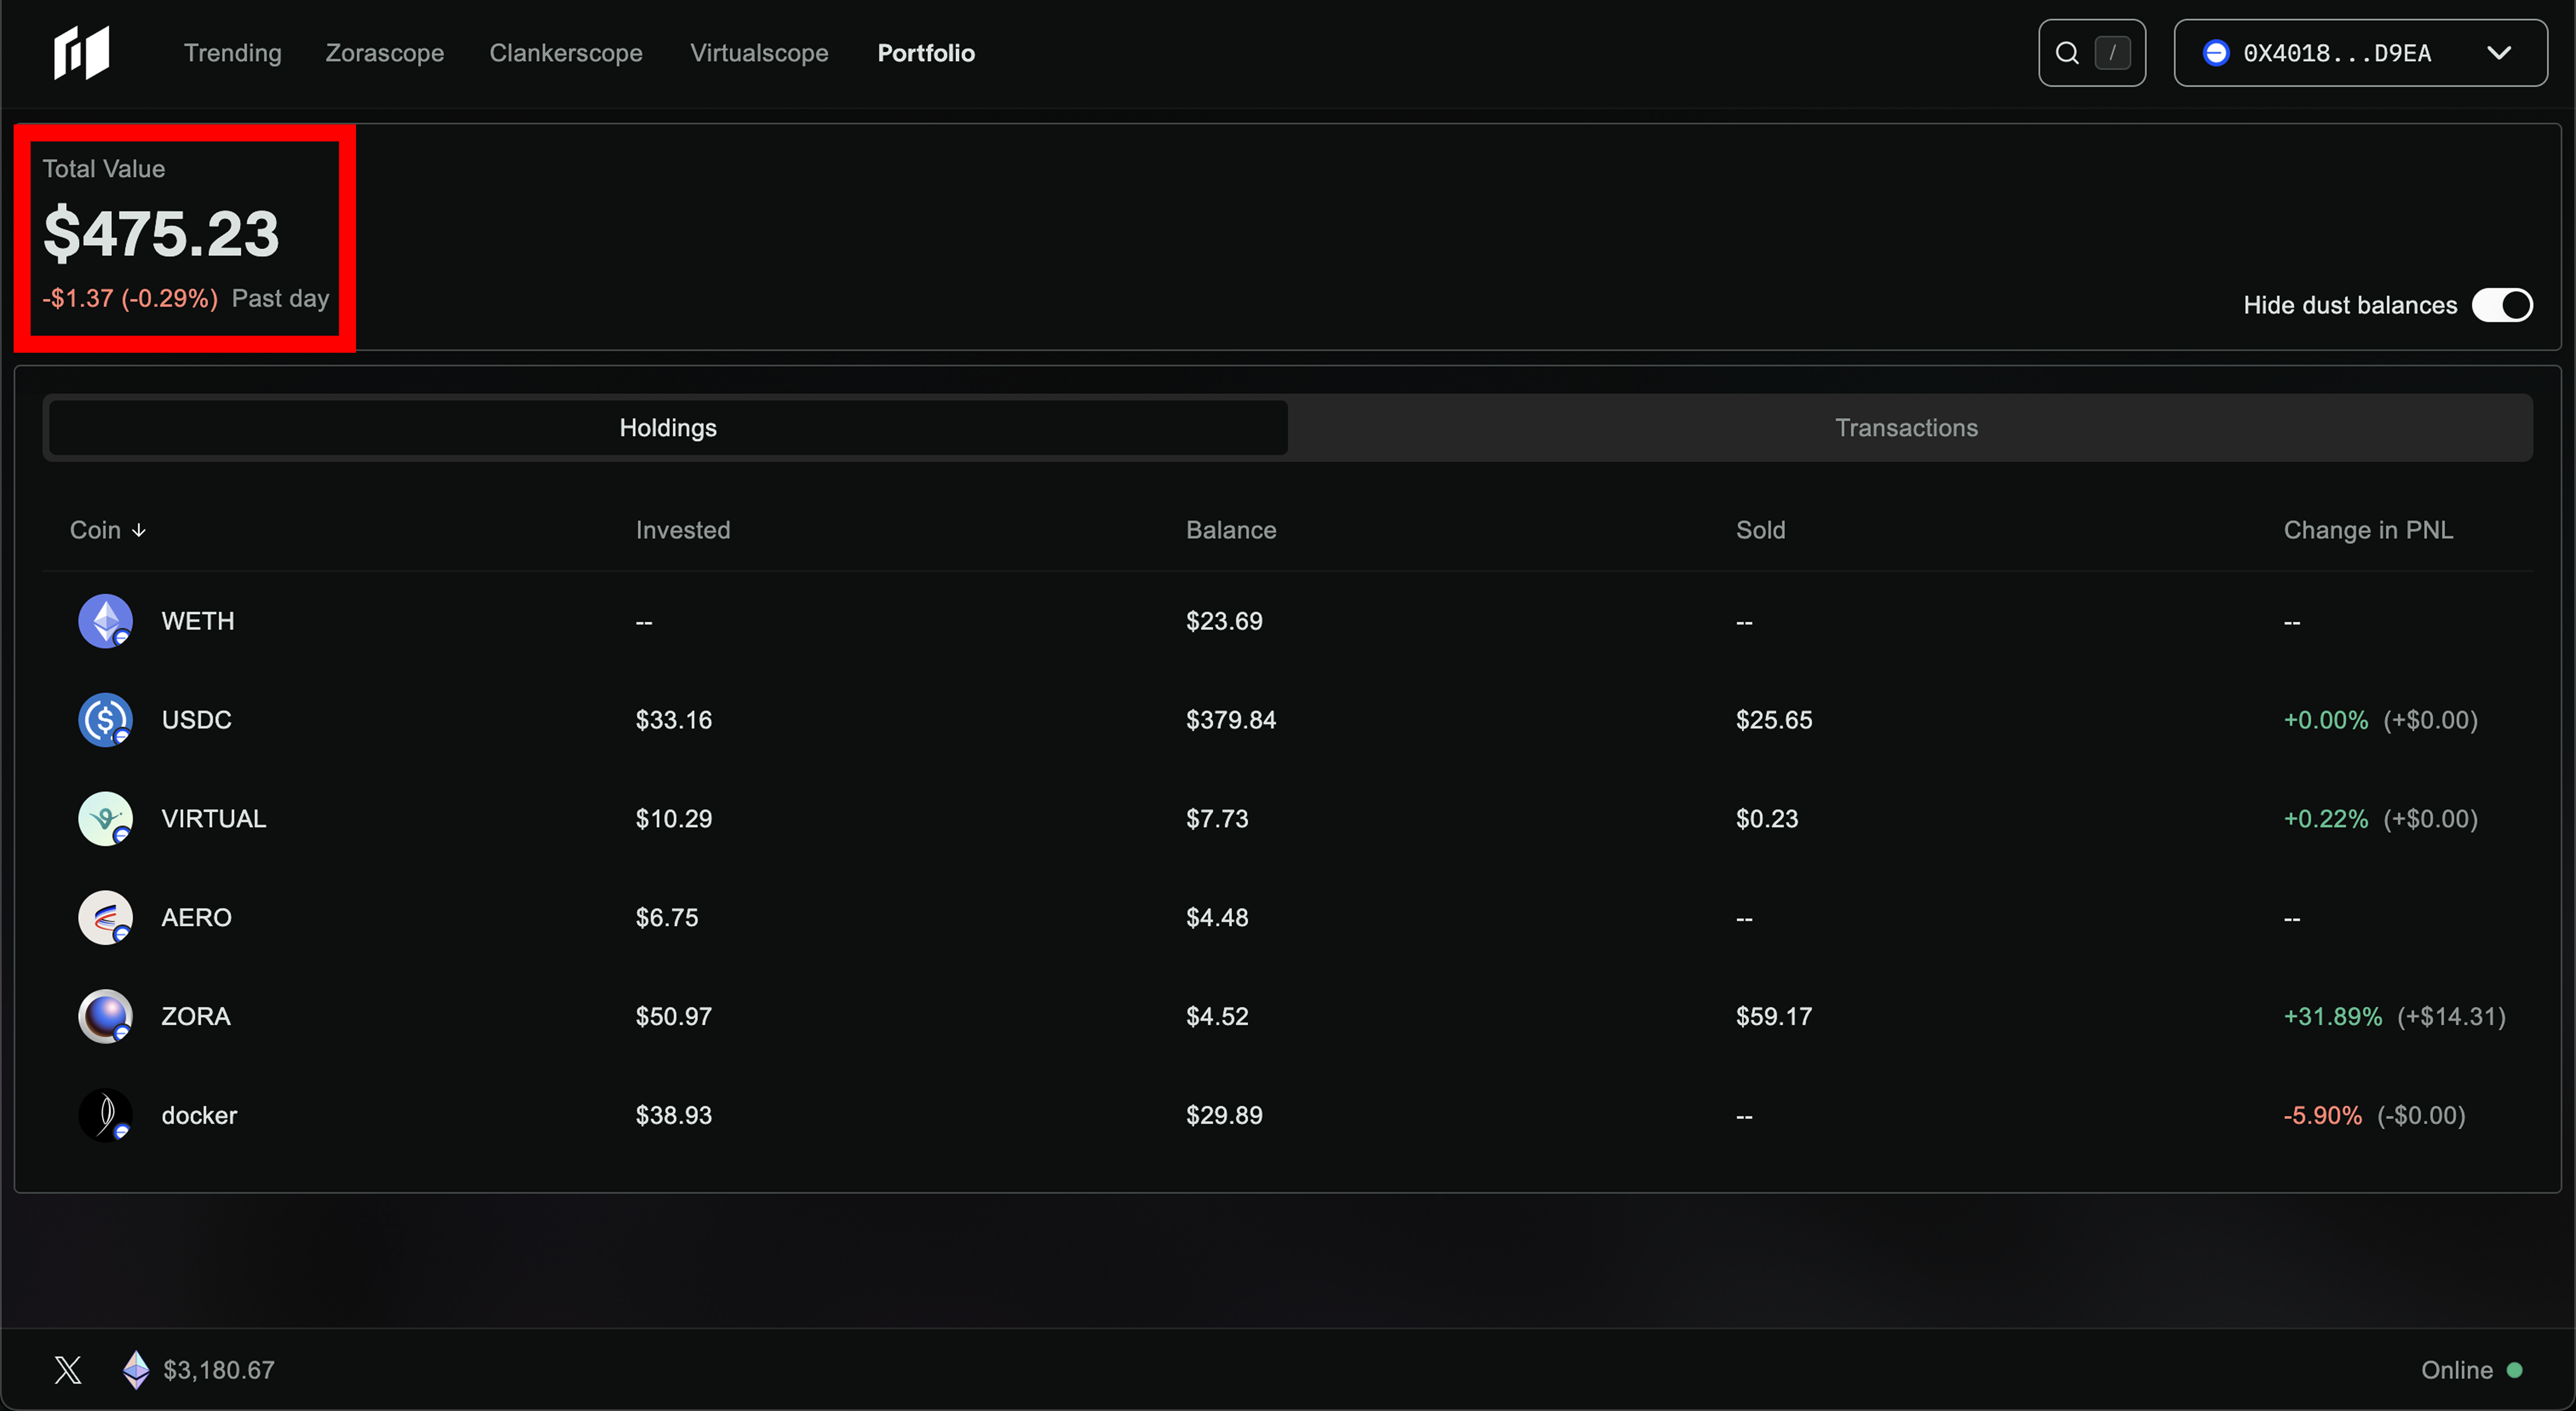This screenshot has height=1411, width=2576.
Task: Click the VIRTUAL token icon
Action: [105, 819]
